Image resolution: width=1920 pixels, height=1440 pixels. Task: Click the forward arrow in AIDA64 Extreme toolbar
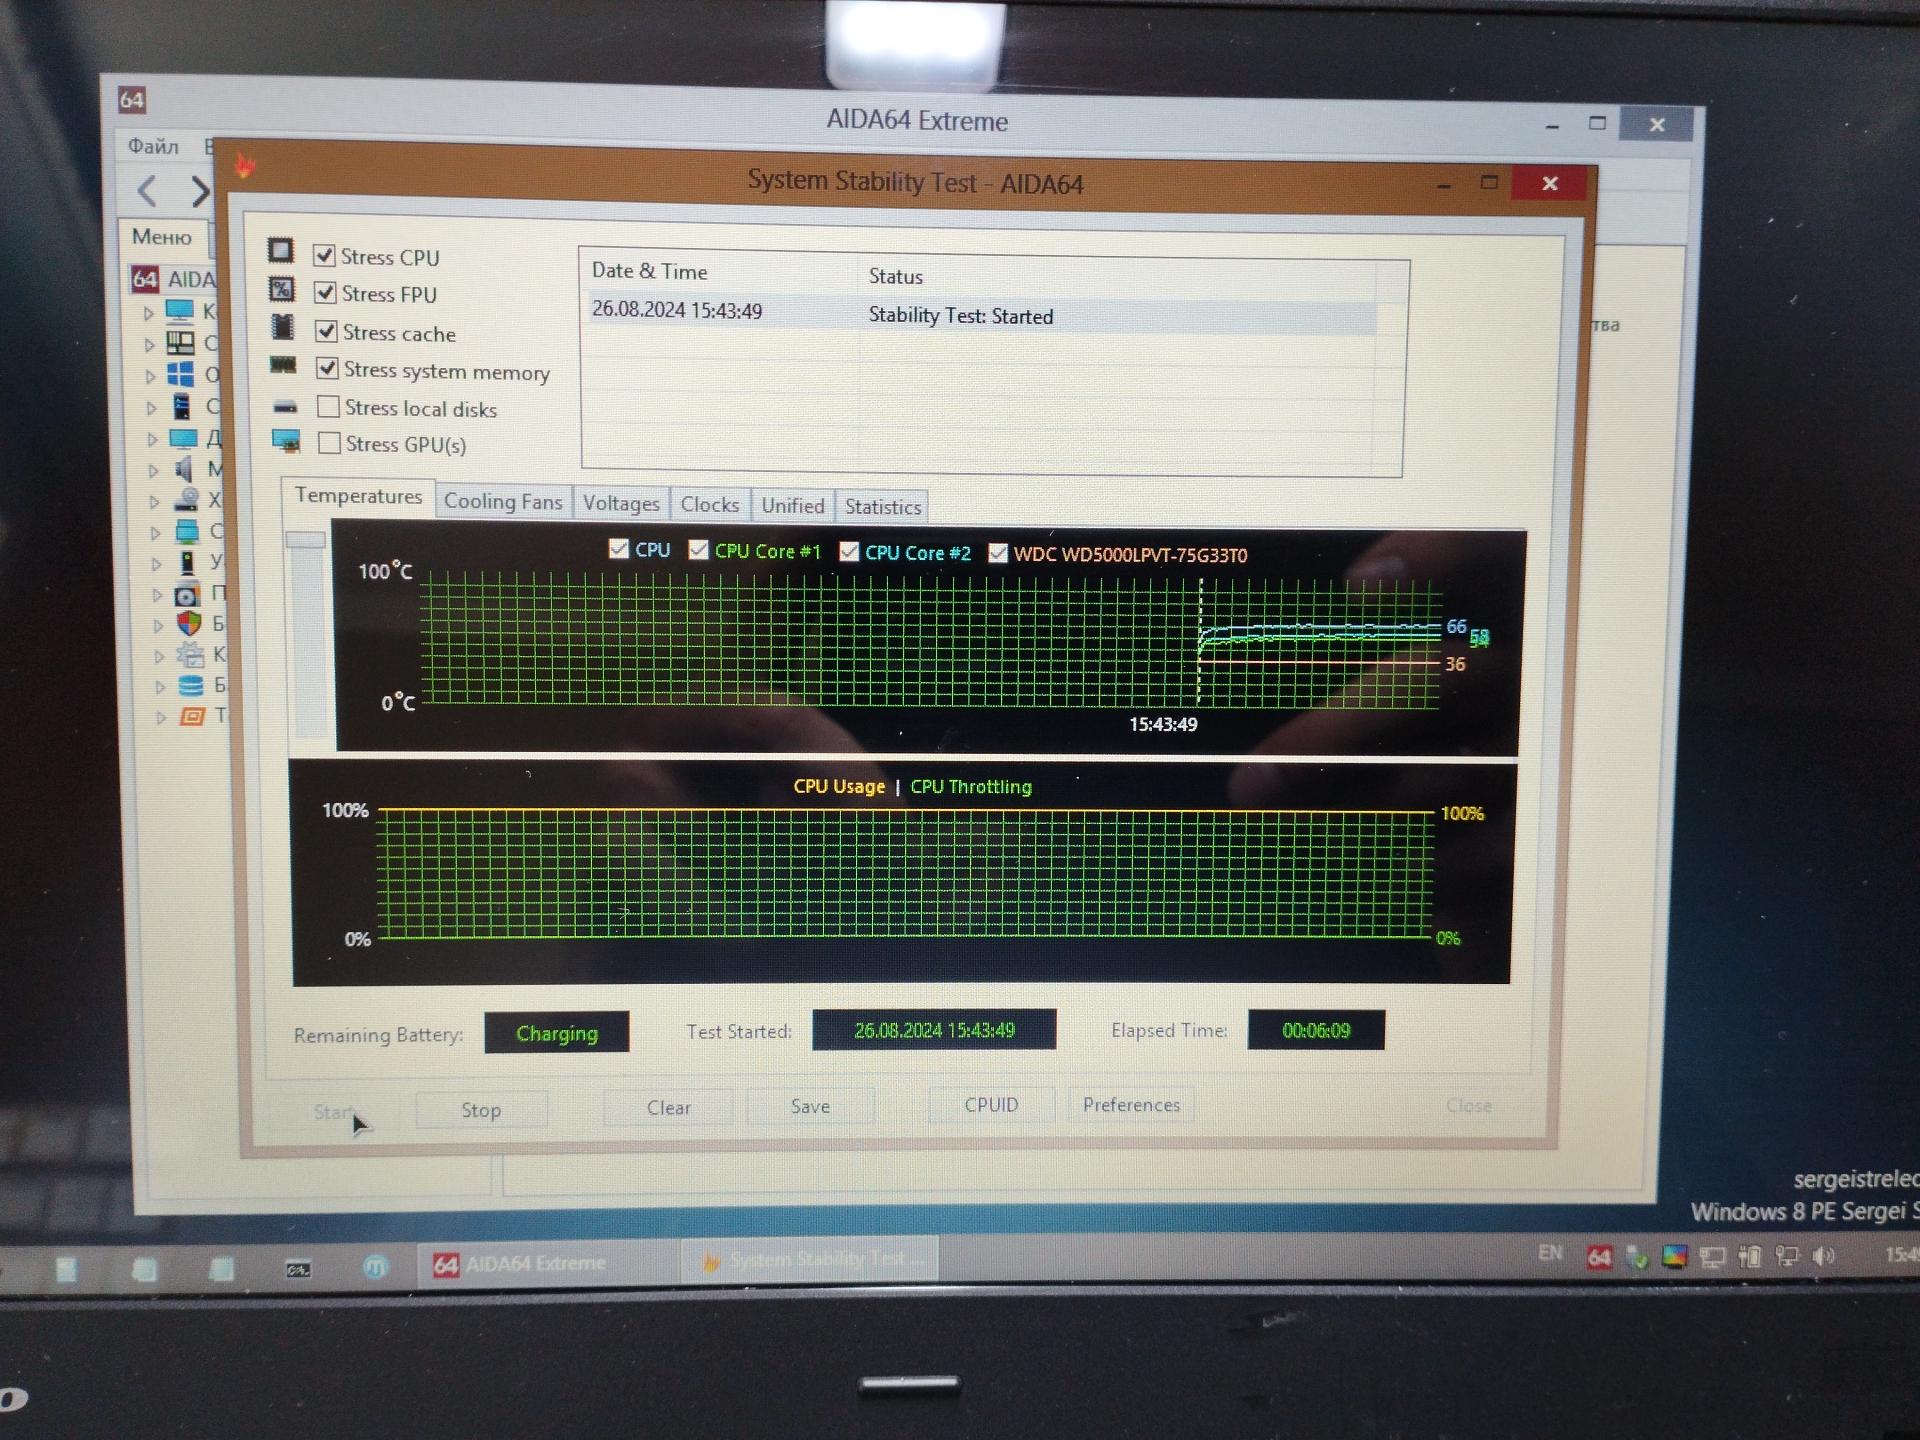point(200,190)
